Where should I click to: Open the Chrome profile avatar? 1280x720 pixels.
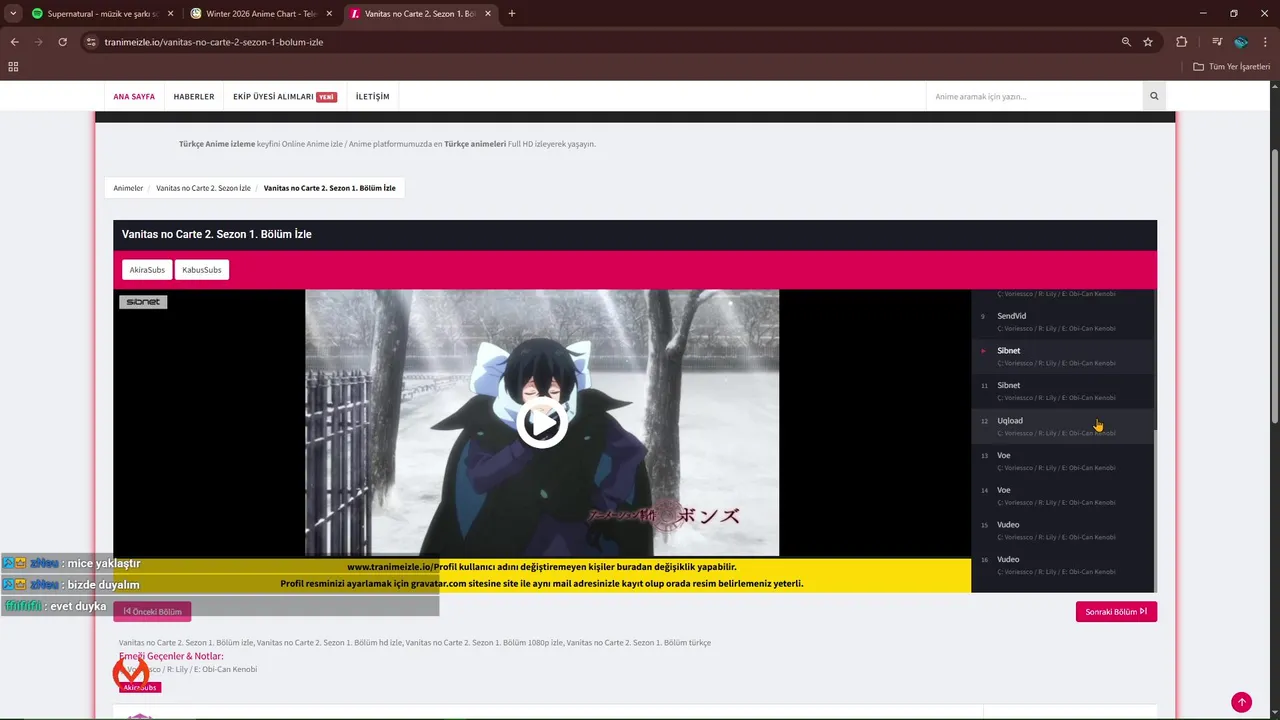(1241, 42)
